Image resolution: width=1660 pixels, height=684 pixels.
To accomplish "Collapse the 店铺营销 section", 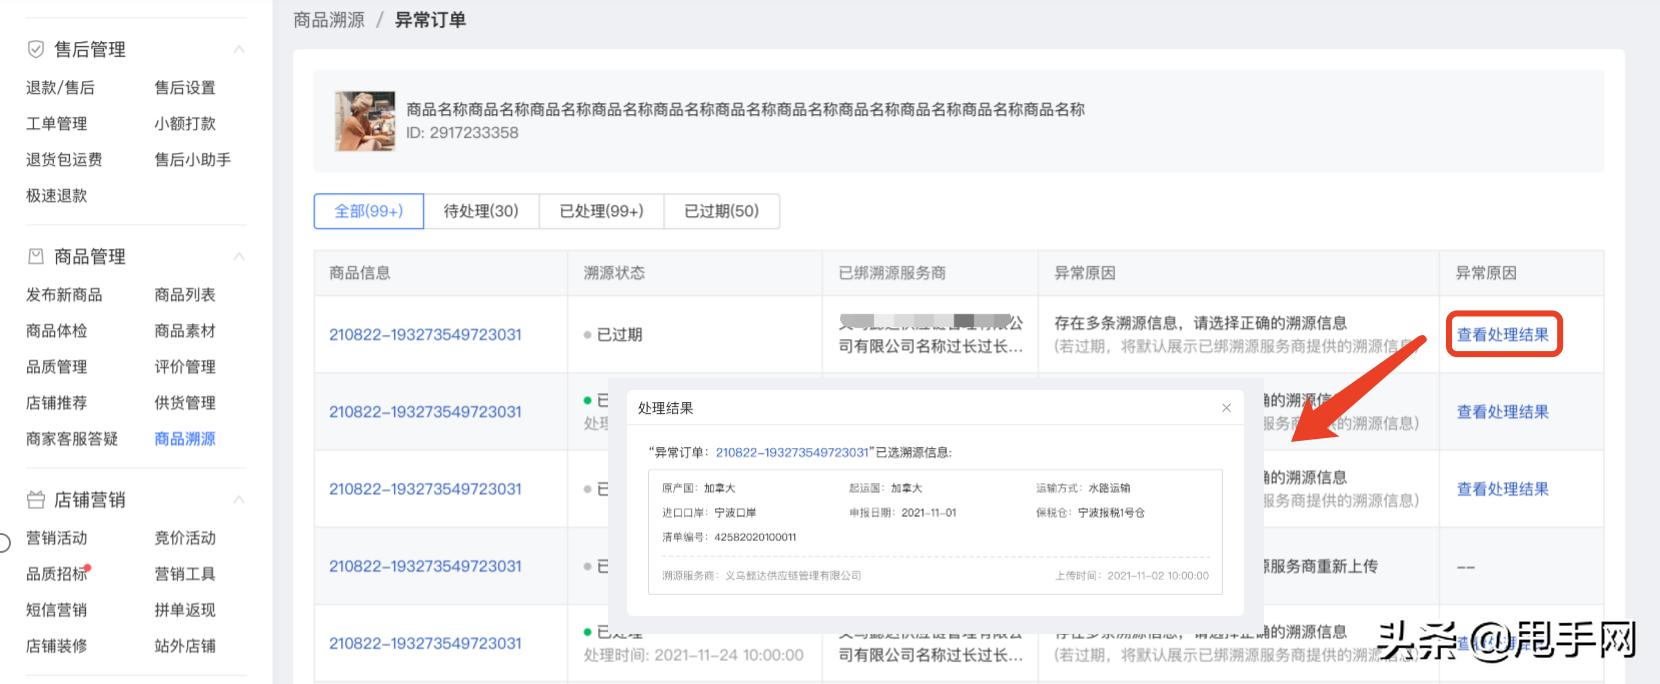I will tap(239, 499).
